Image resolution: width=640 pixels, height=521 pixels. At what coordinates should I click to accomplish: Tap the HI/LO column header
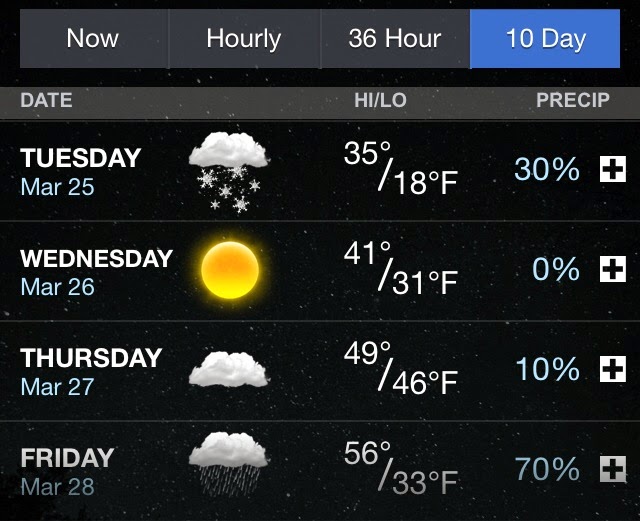tap(383, 100)
